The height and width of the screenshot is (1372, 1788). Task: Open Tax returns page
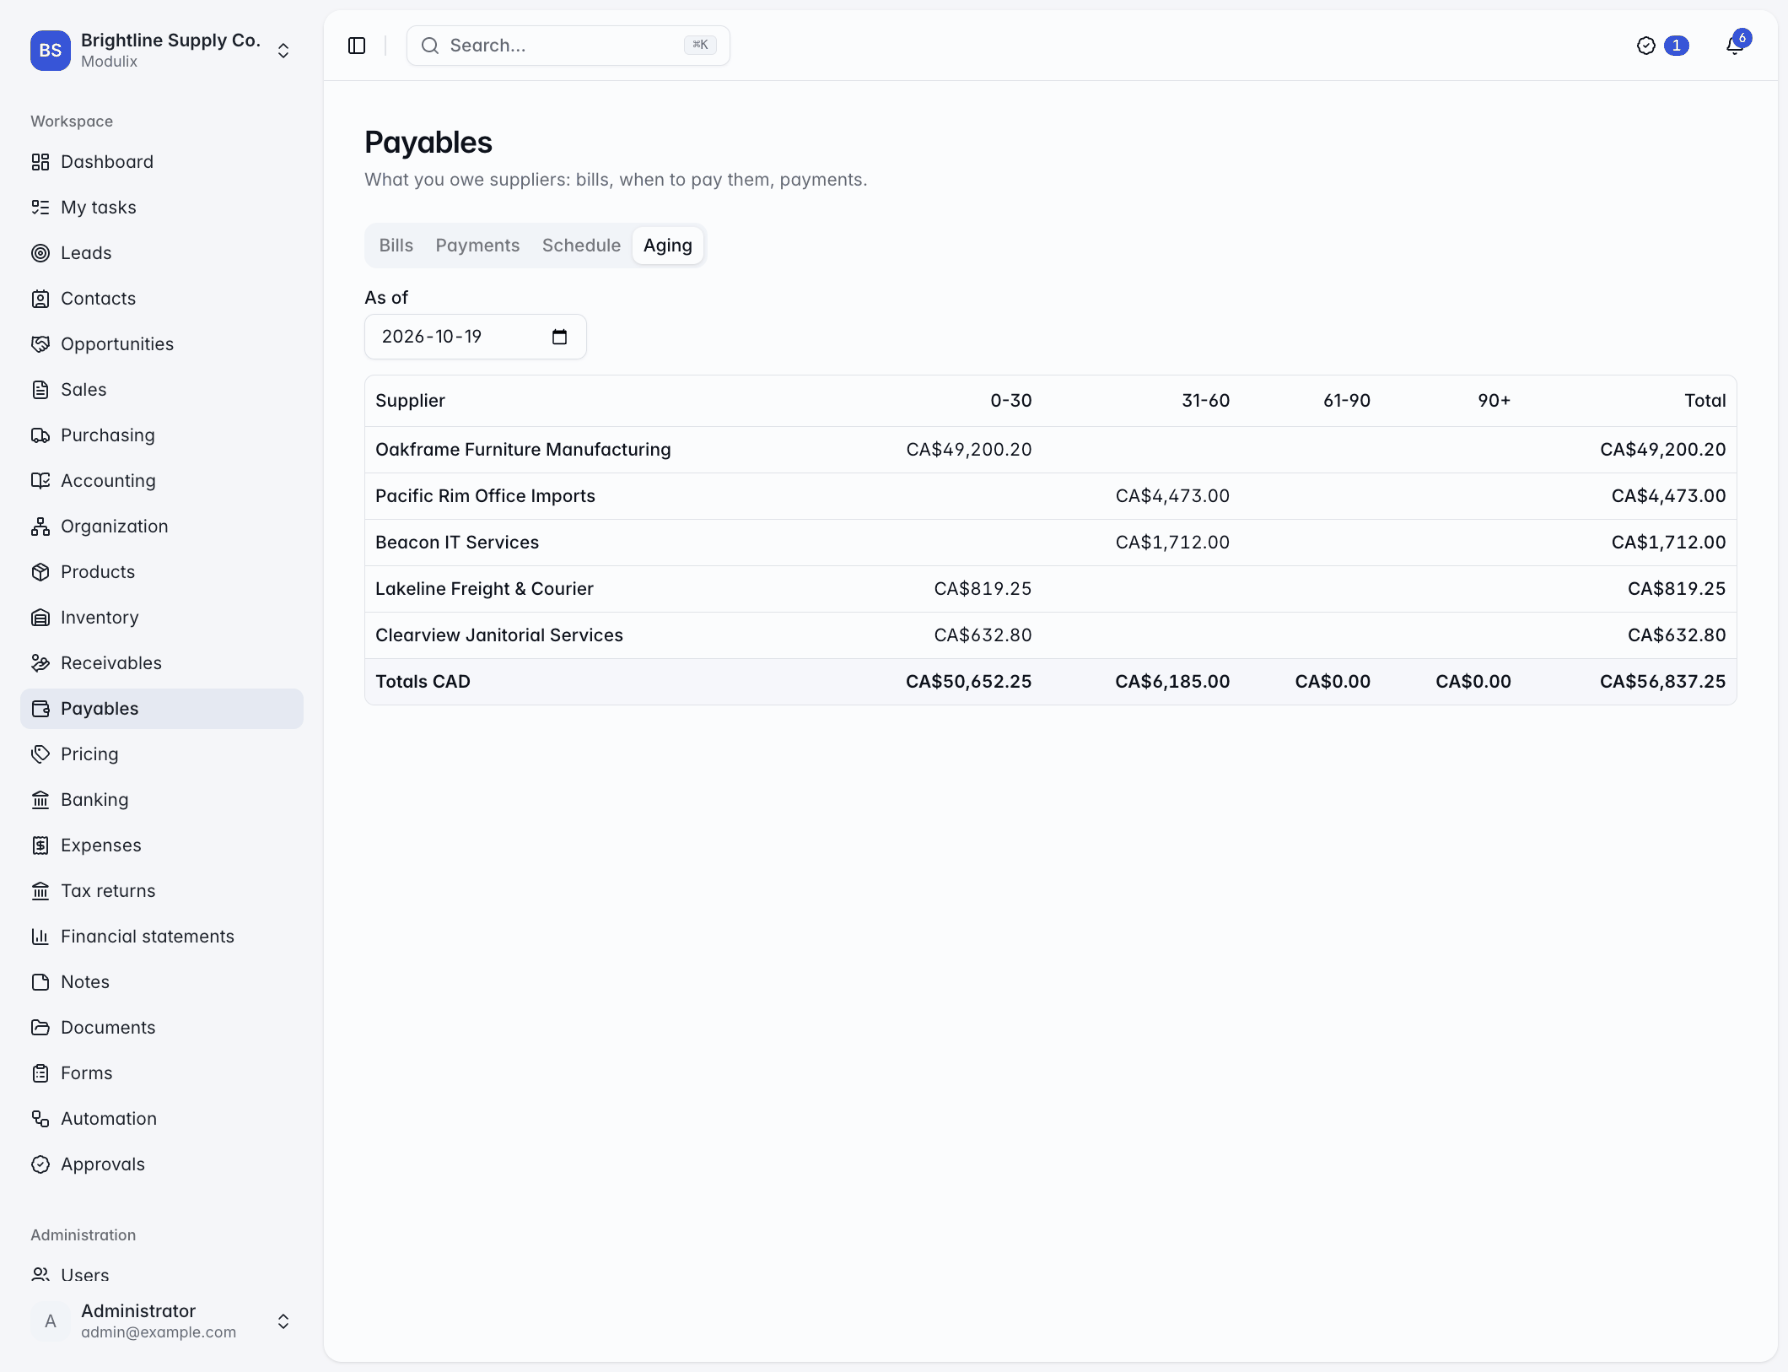(x=162, y=891)
